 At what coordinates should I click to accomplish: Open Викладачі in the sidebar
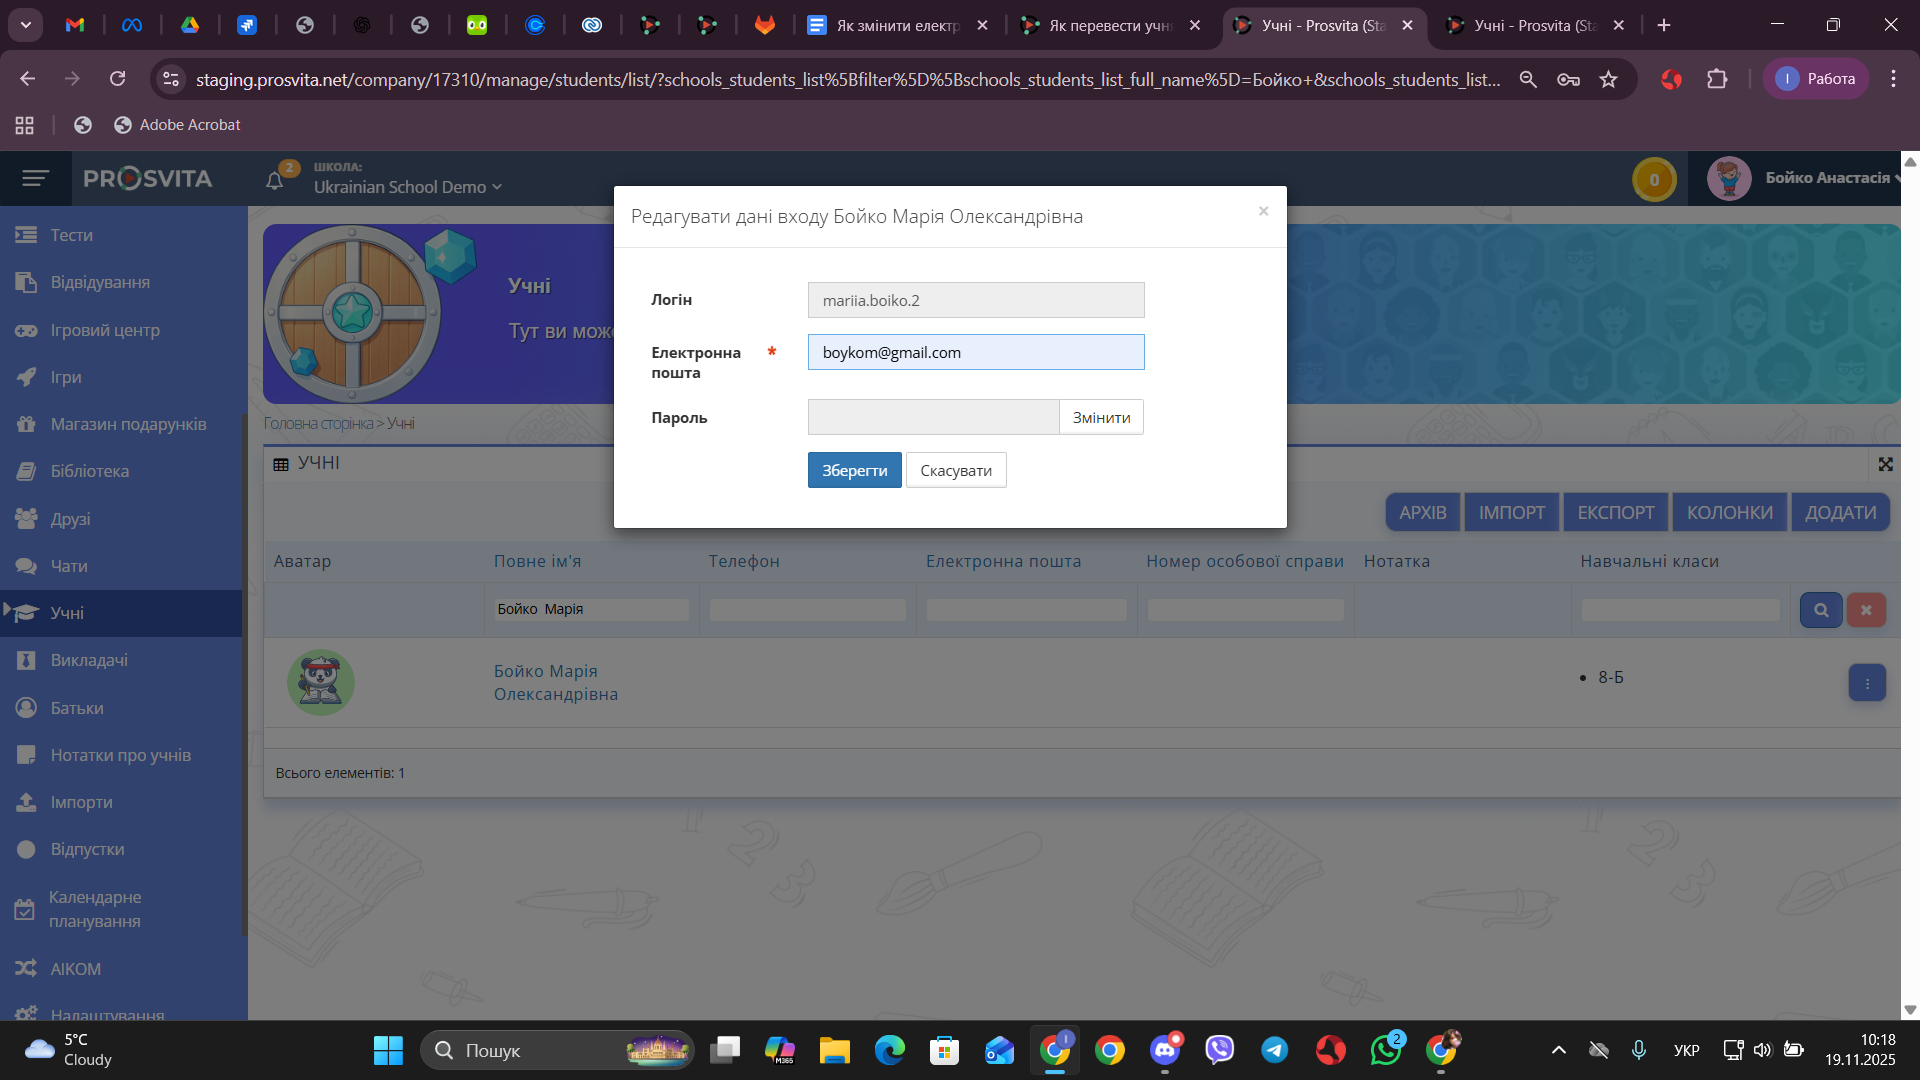[89, 660]
